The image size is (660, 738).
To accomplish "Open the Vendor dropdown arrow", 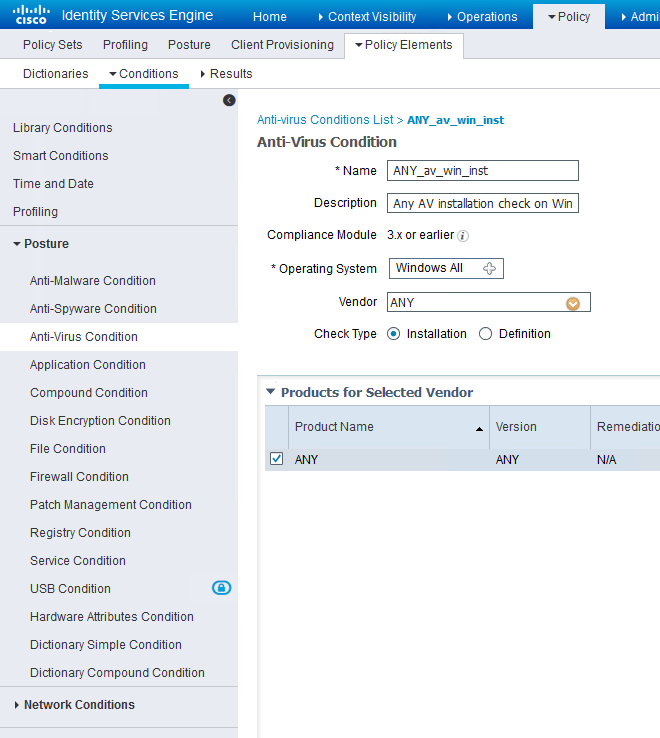I will [x=573, y=304].
